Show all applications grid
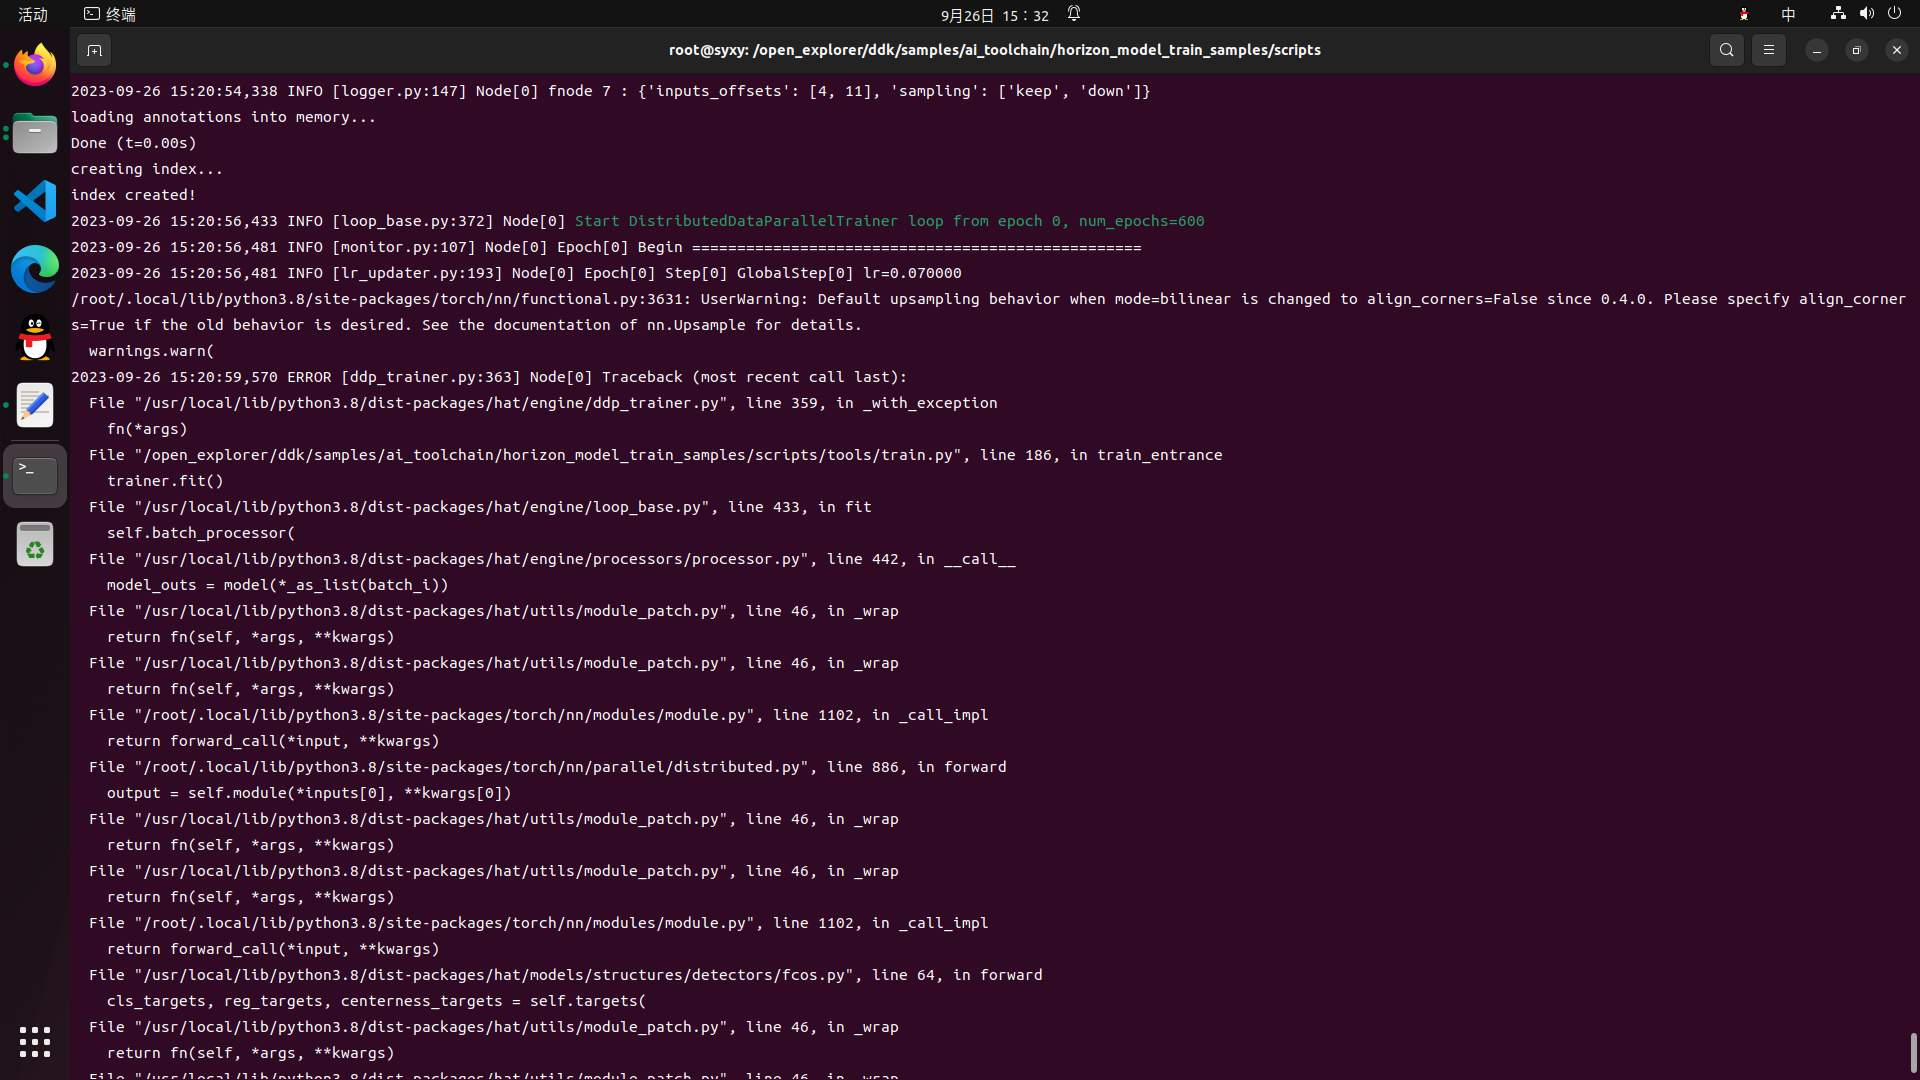This screenshot has height=1080, width=1920. tap(35, 1041)
